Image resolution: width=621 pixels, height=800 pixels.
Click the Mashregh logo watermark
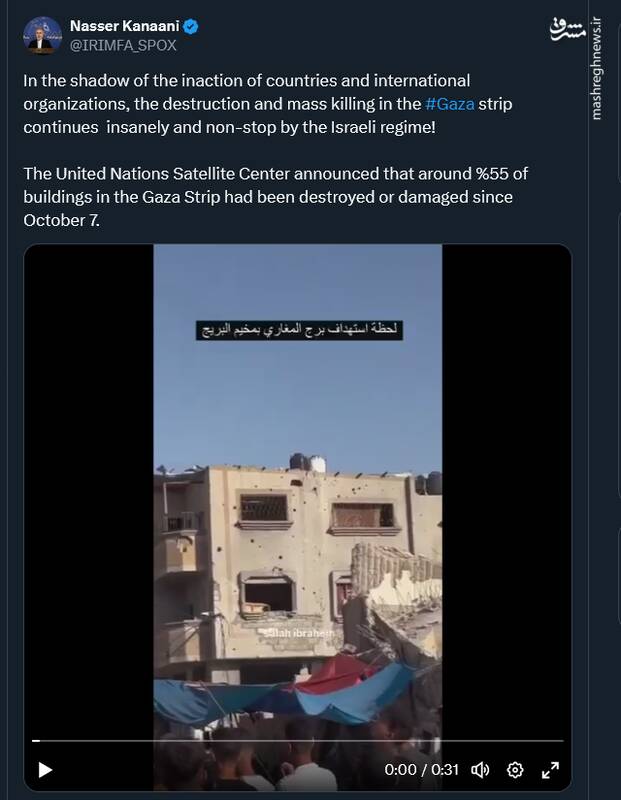click(567, 30)
